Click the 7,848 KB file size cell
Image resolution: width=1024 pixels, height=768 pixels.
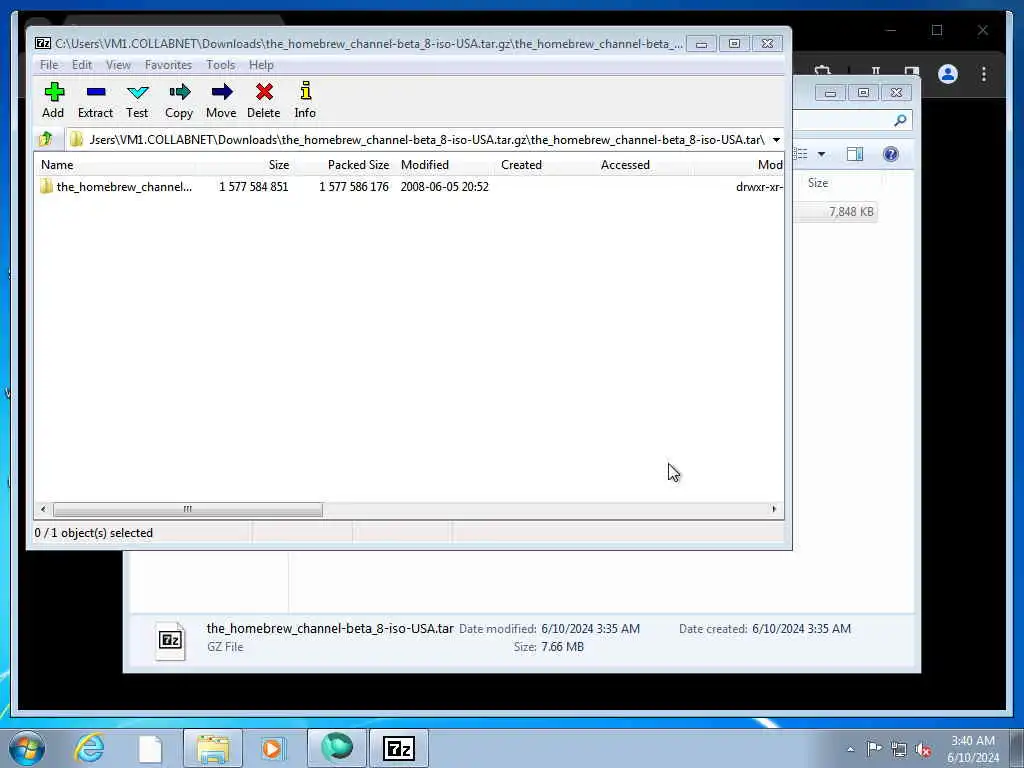[x=851, y=212]
